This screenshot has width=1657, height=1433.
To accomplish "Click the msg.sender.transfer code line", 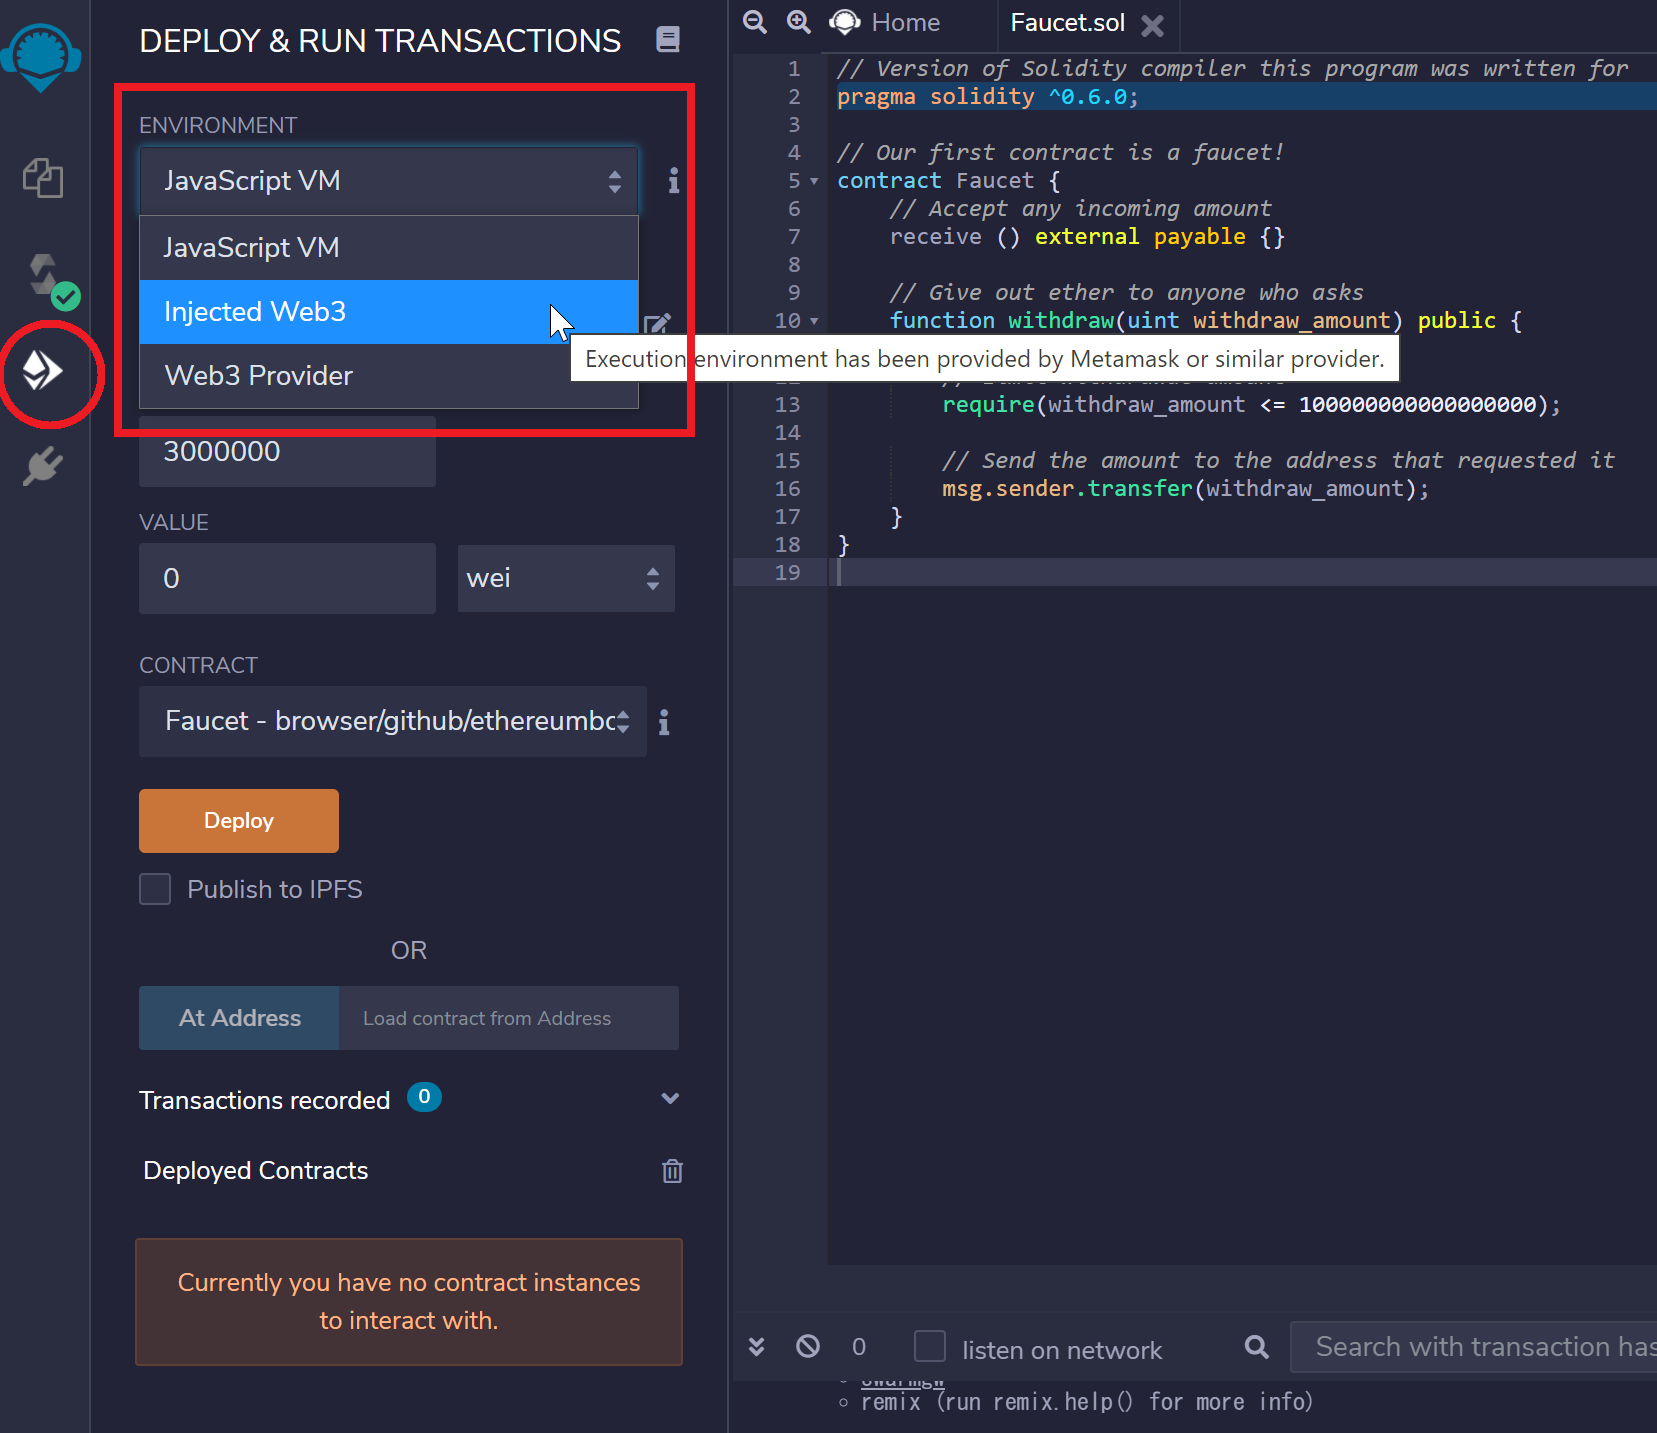I will 1186,489.
